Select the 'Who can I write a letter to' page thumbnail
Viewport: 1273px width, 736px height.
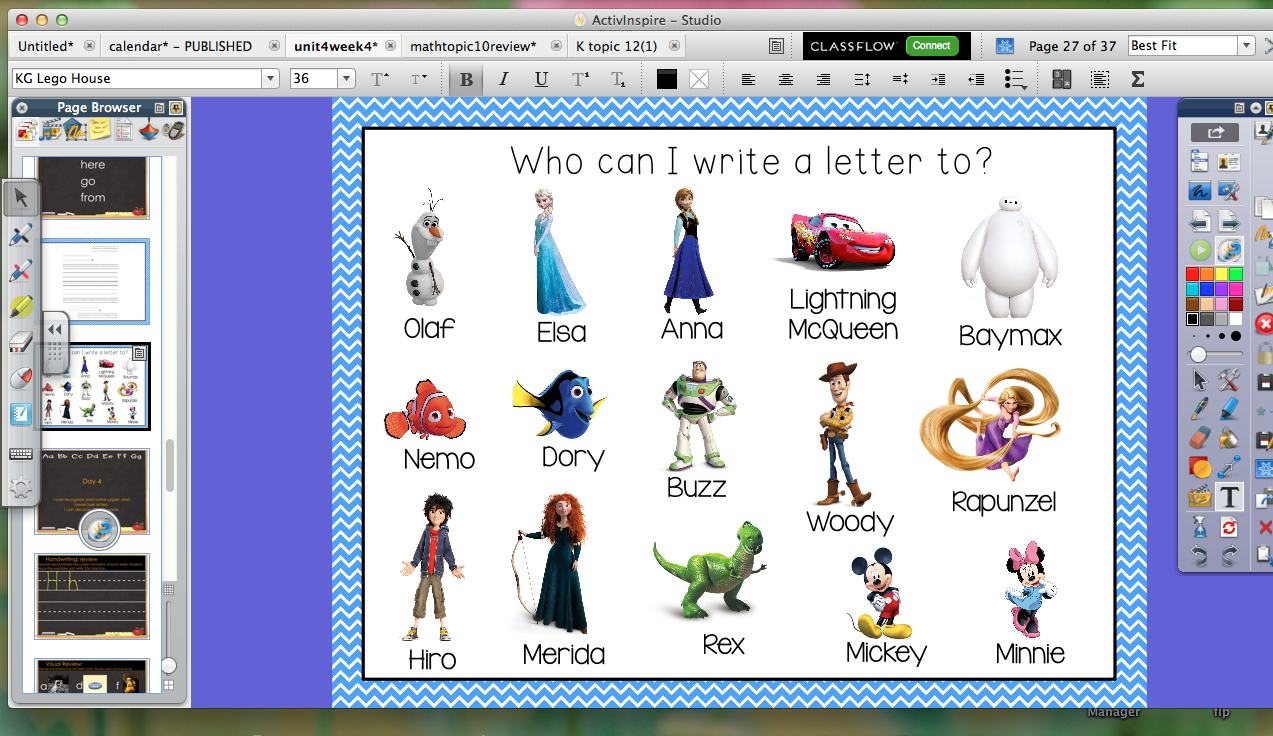[92, 387]
